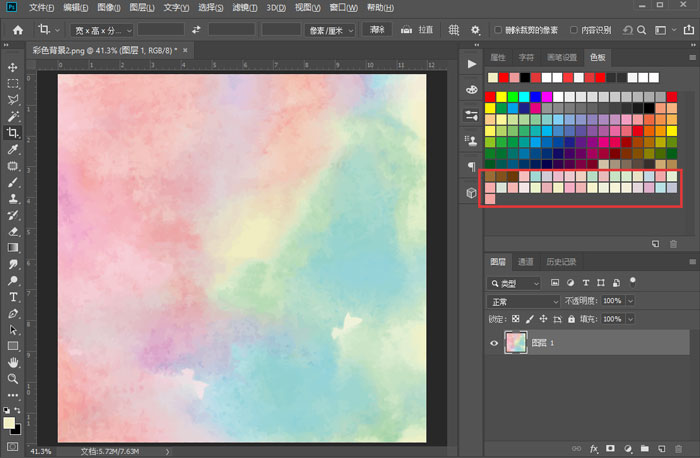
Task: Select the Path Selection tool
Action: pyautogui.click(x=12, y=330)
